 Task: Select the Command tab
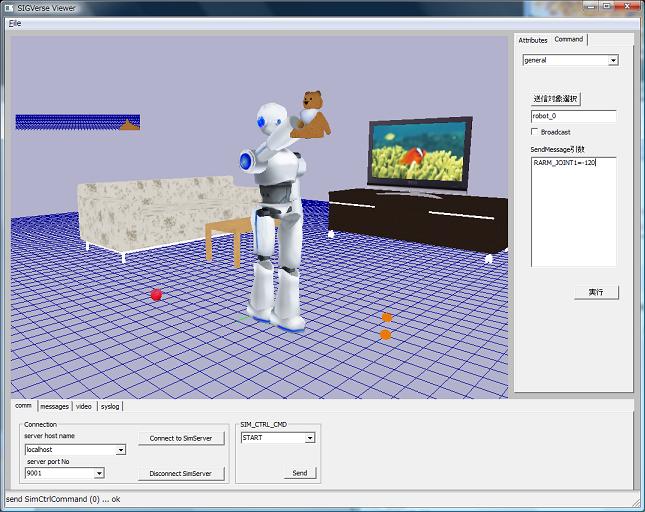[569, 40]
